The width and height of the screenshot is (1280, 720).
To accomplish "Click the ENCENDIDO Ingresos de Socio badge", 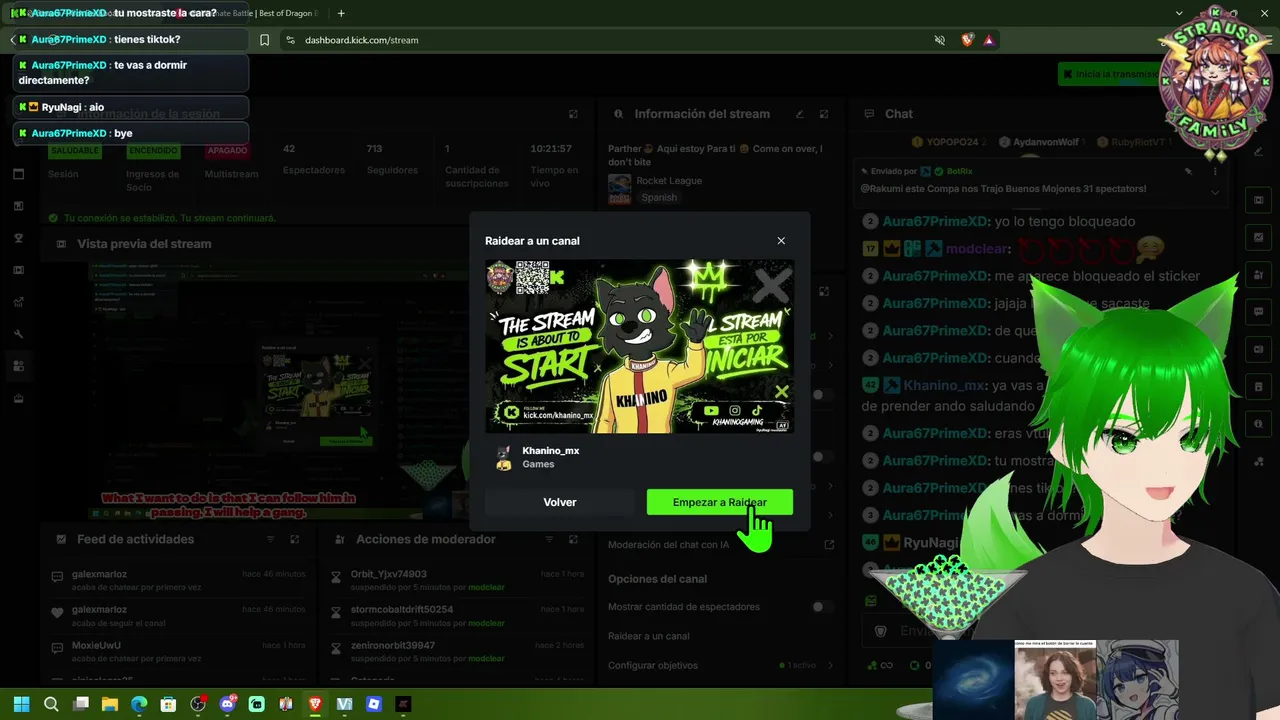I will pyautogui.click(x=153, y=151).
